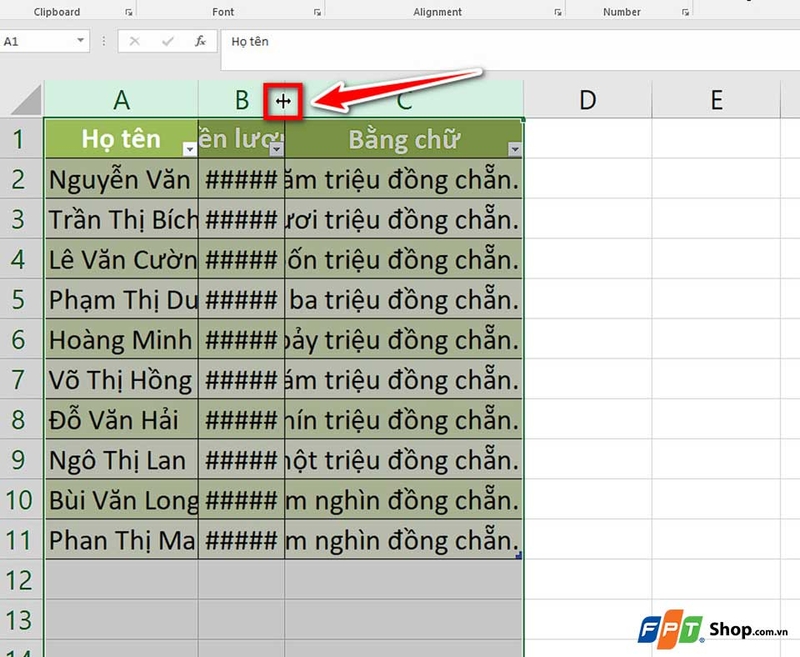The image size is (800, 657).
Task: Select column D by its header
Action: click(x=588, y=99)
